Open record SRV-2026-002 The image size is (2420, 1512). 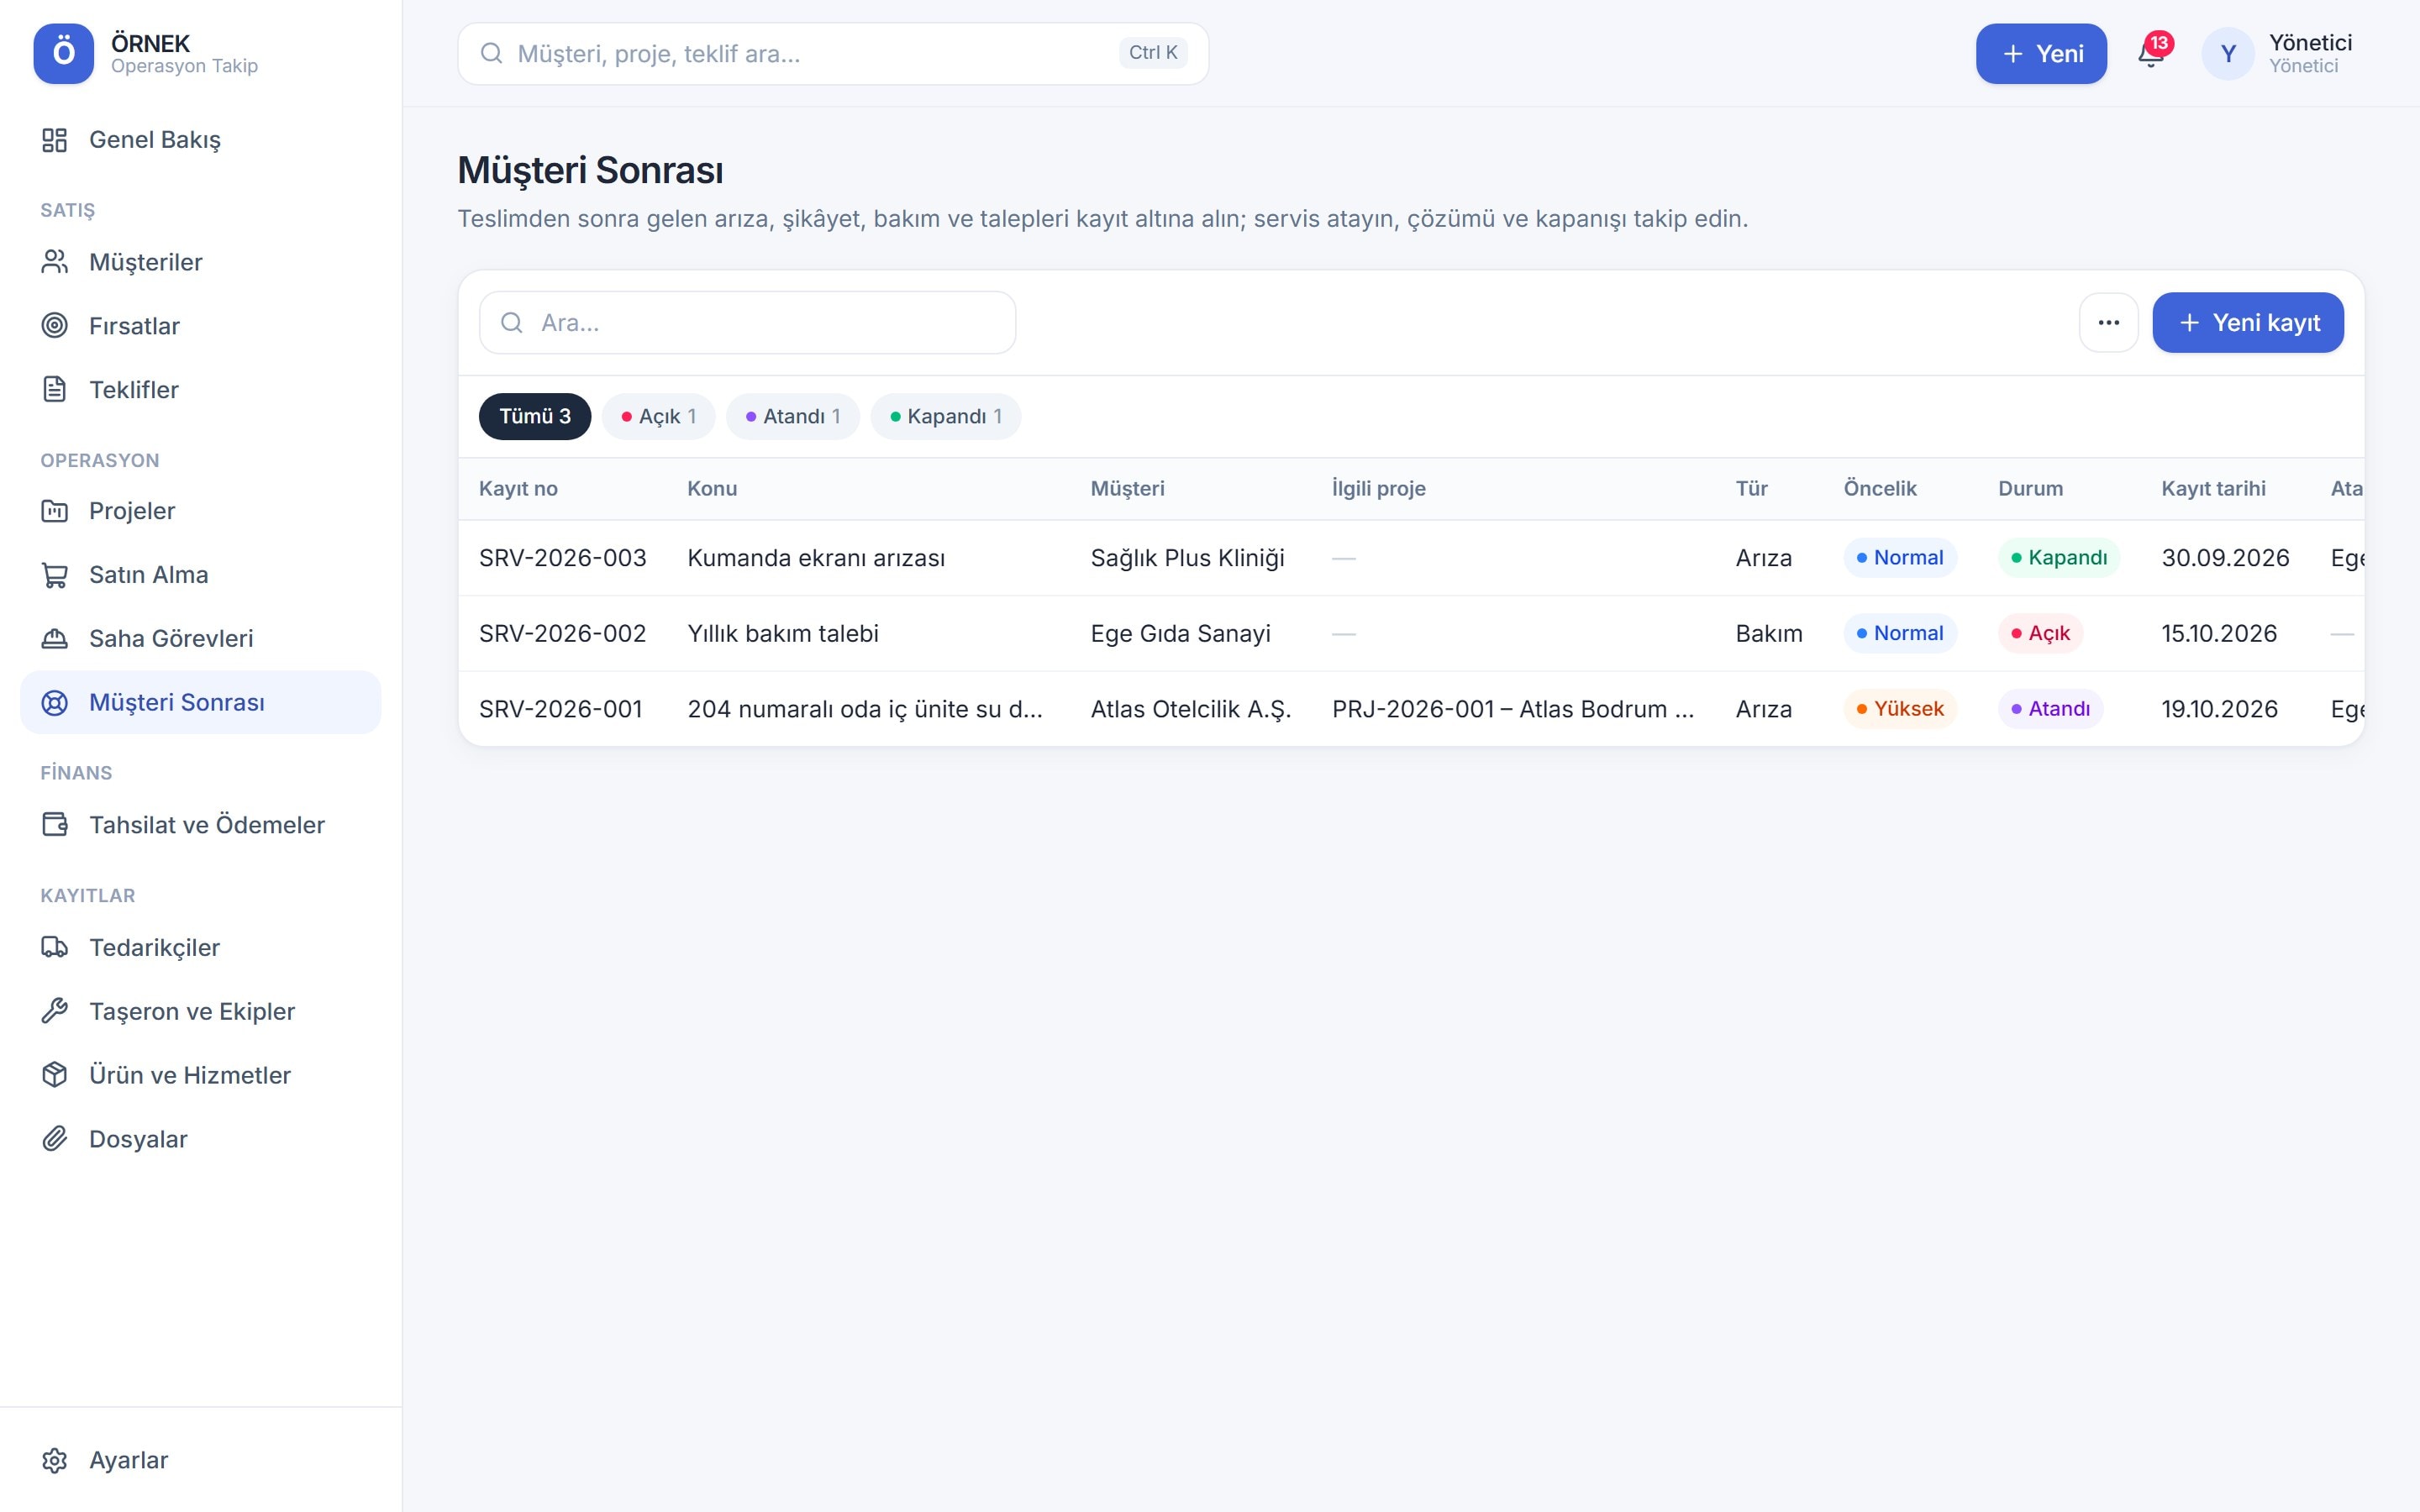click(x=562, y=633)
